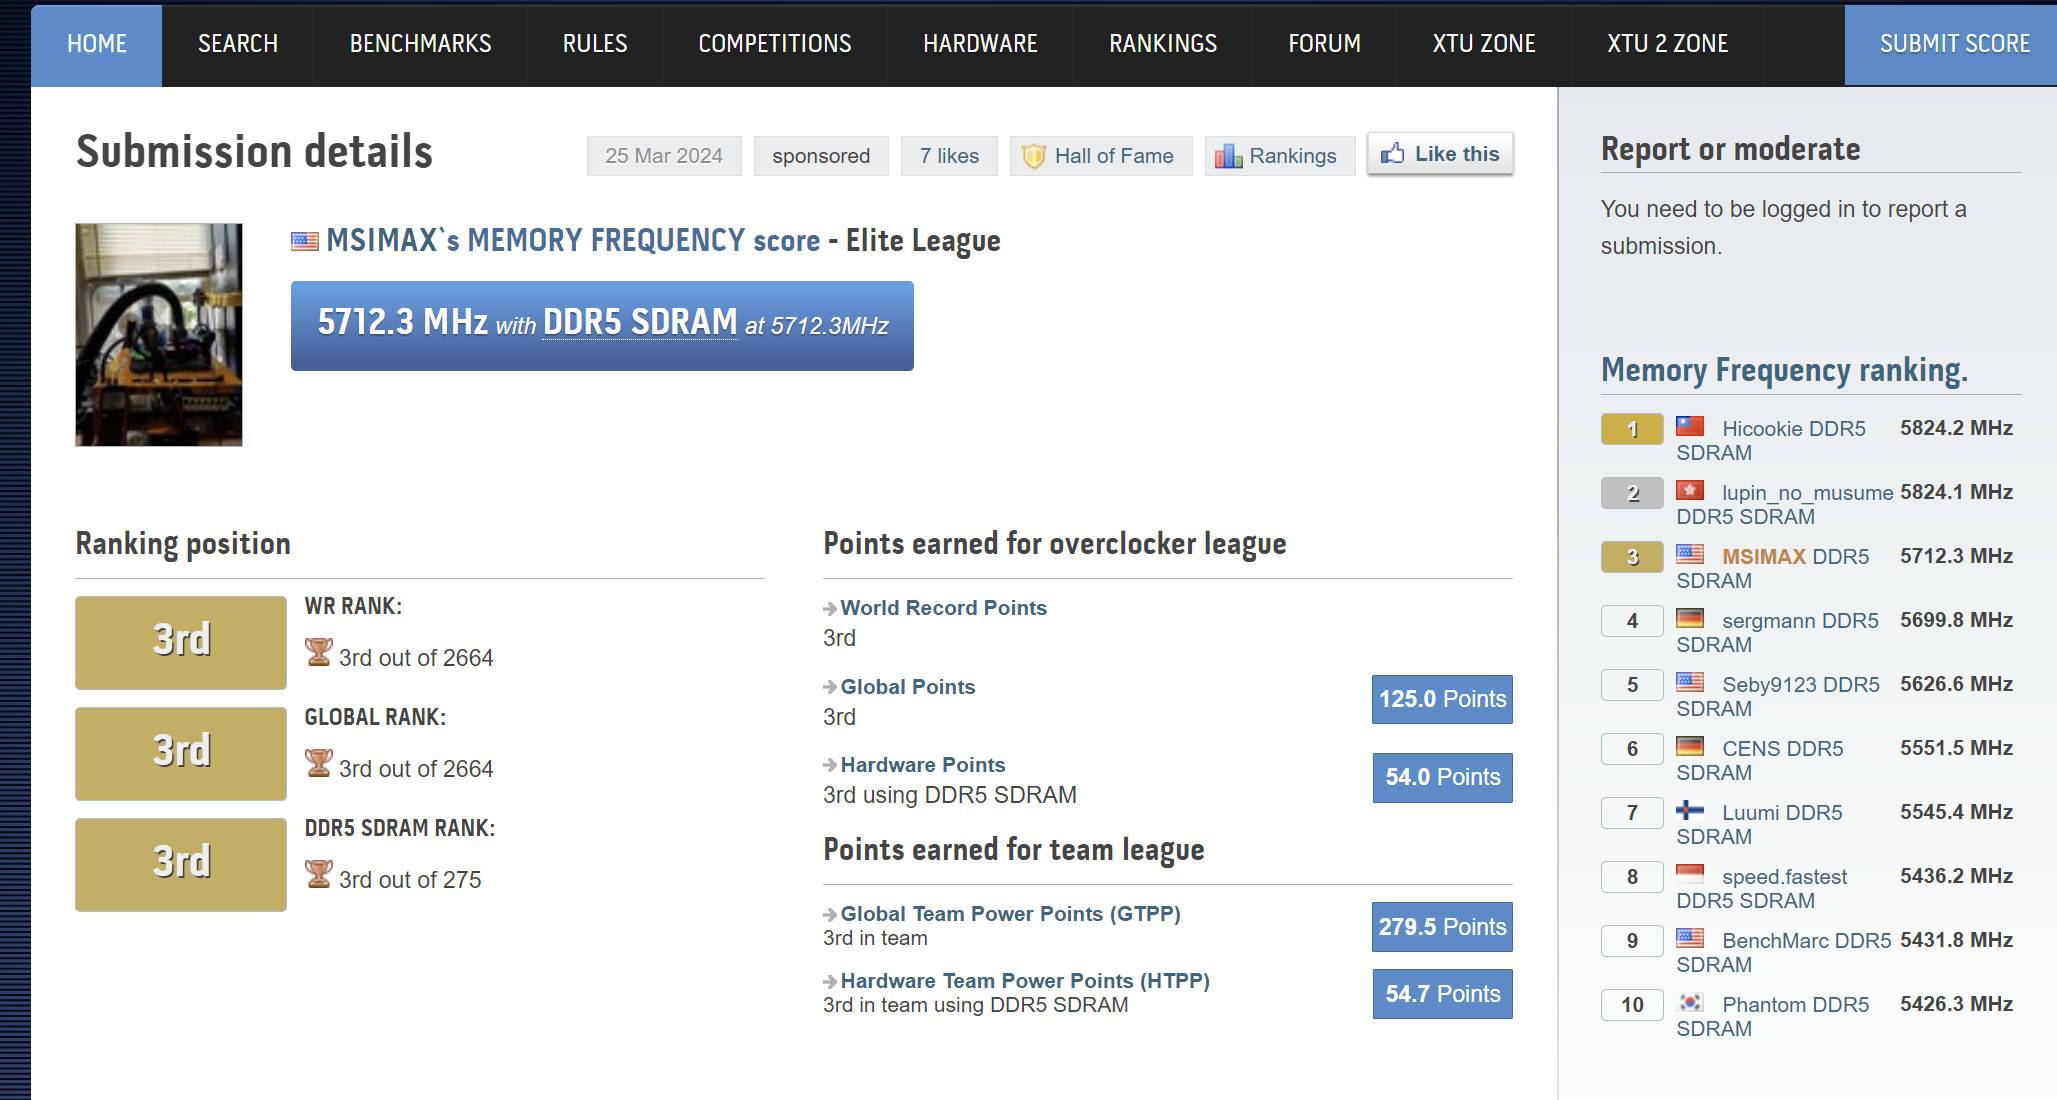Image resolution: width=2057 pixels, height=1100 pixels.
Task: Click the Taiwan flag next to Hicookie
Action: pyautogui.click(x=1690, y=426)
